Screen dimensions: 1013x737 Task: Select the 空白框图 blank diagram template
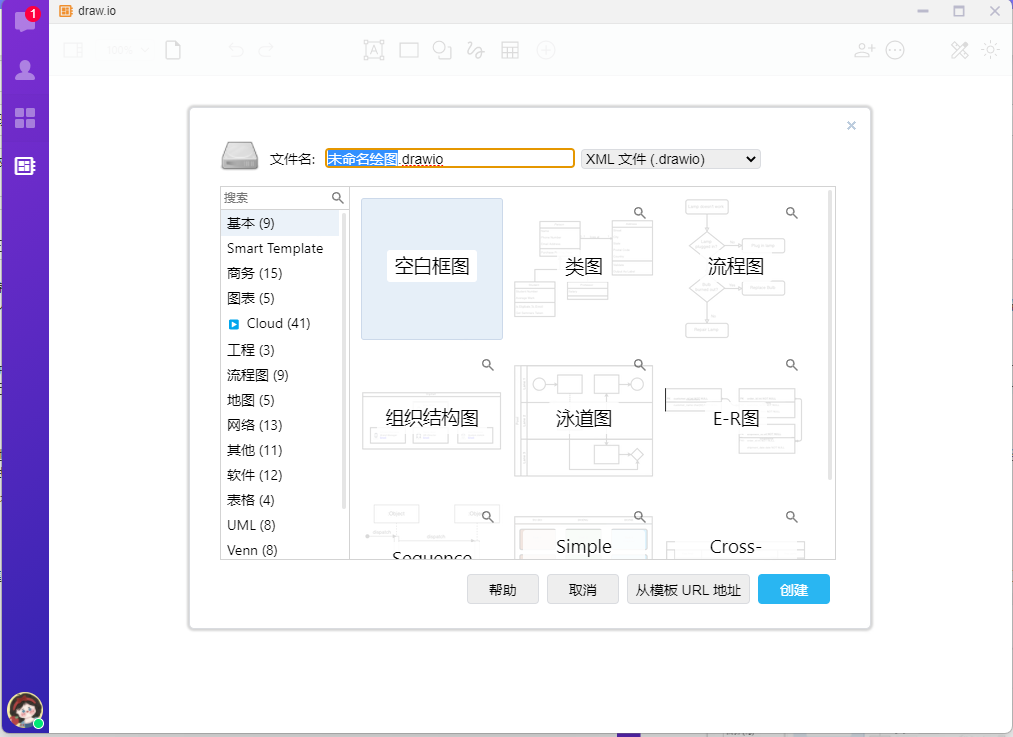tap(432, 268)
